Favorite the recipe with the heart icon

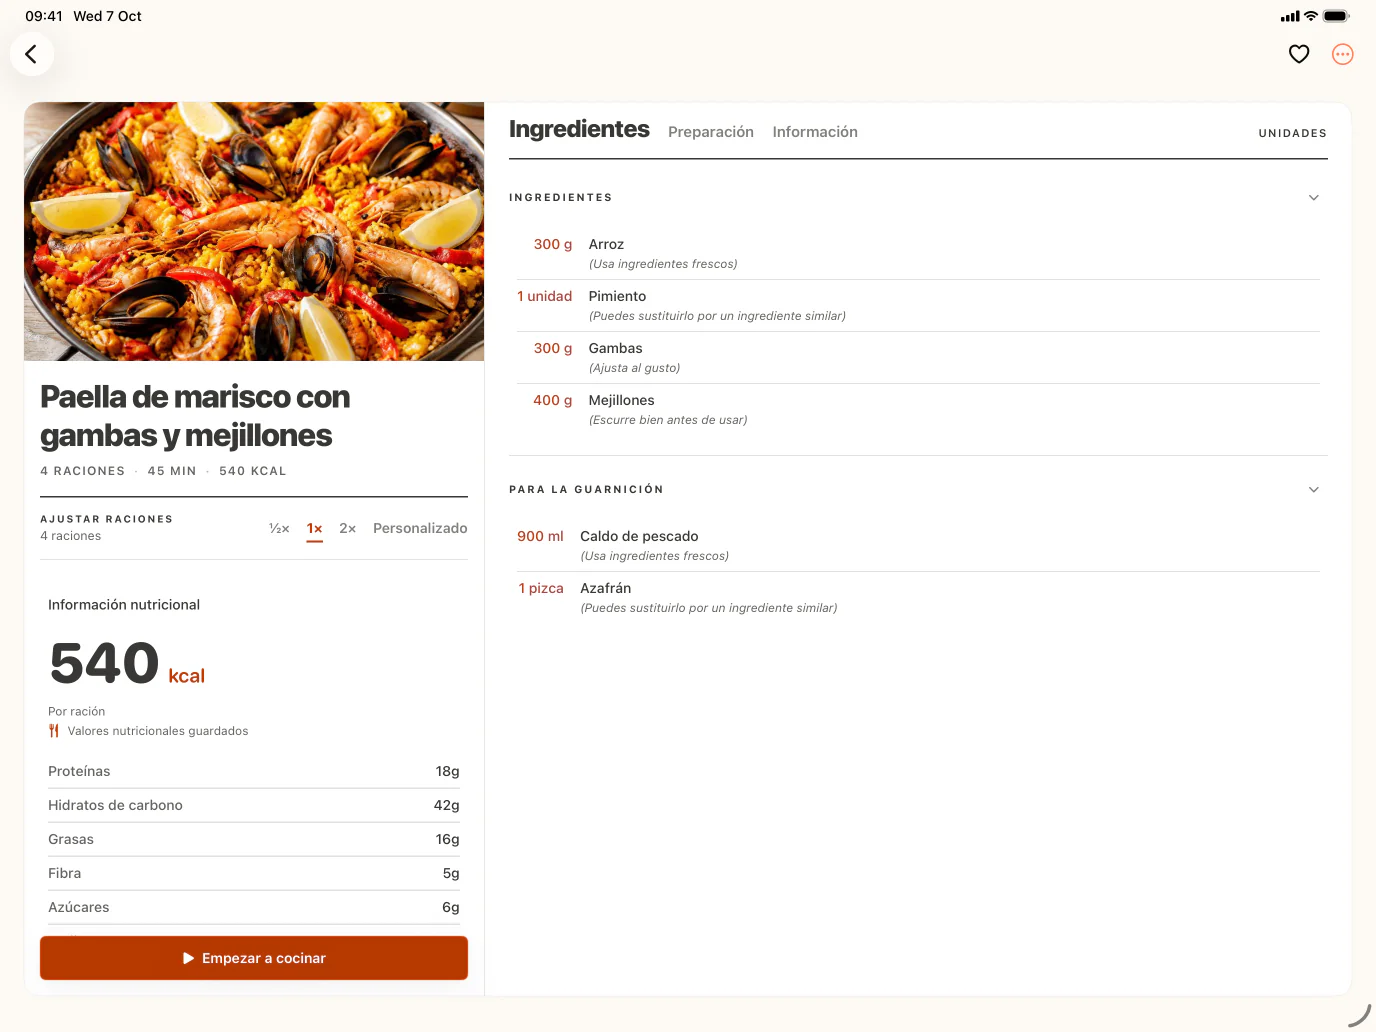[x=1299, y=54]
